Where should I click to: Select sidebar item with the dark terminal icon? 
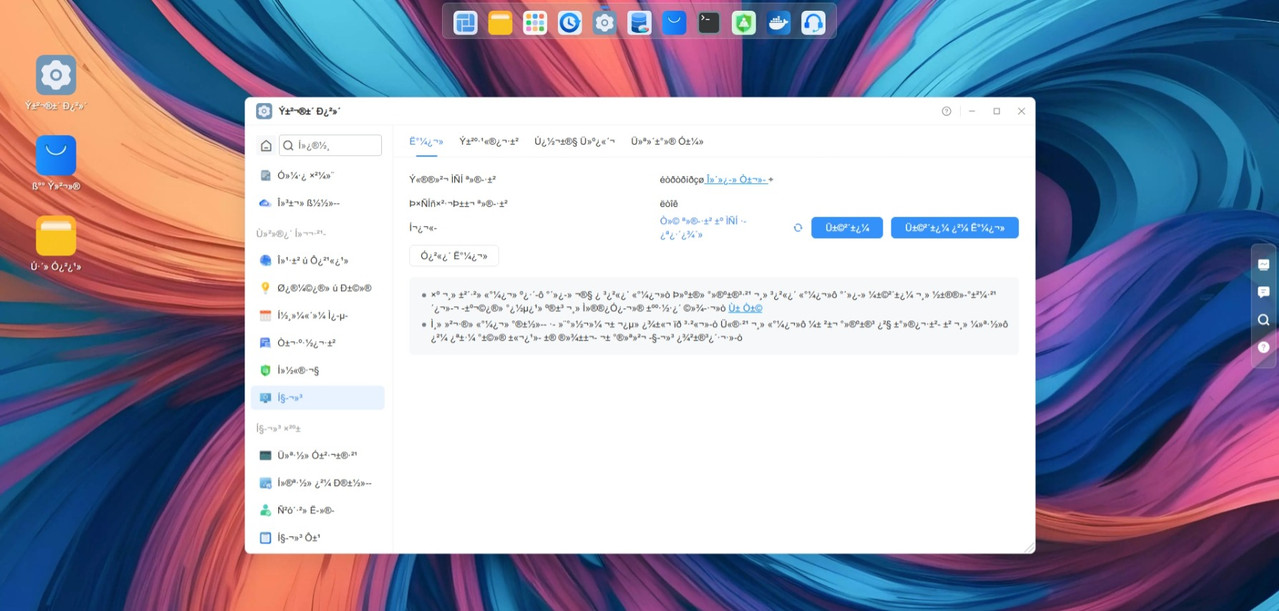click(x=317, y=455)
